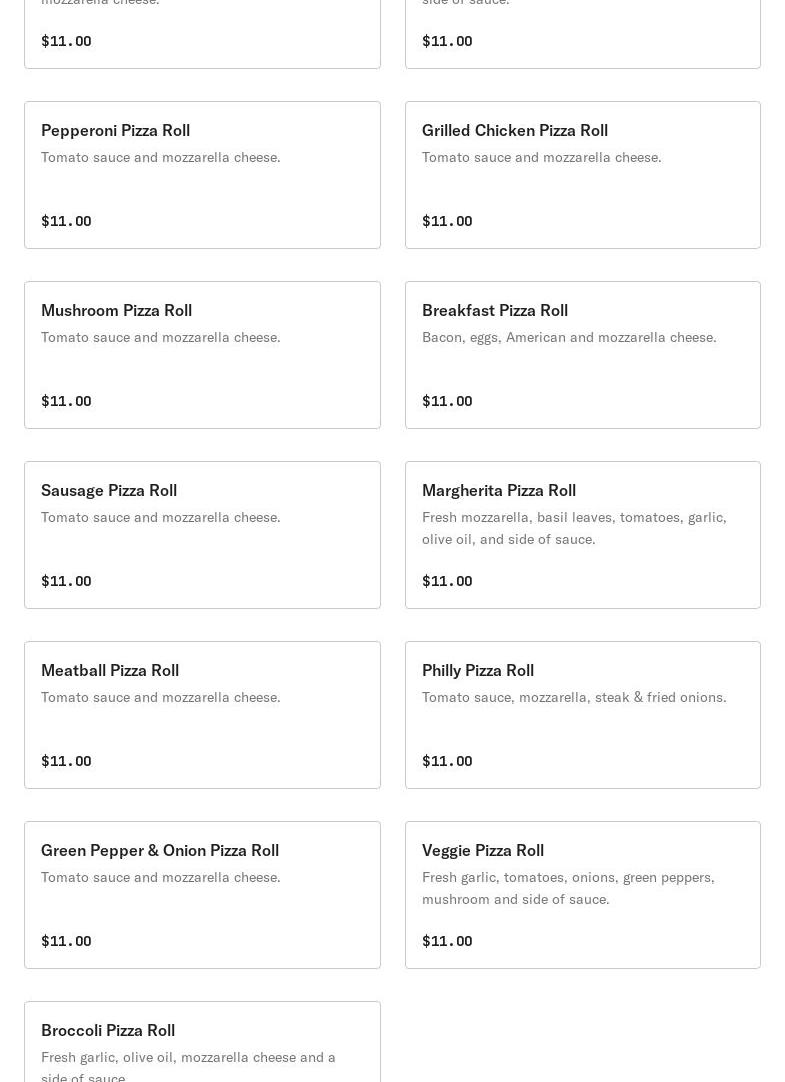This screenshot has height=1082, width=785.
Task: Click the price of Pepperoni Pizza Roll
Action: [x=66, y=221]
